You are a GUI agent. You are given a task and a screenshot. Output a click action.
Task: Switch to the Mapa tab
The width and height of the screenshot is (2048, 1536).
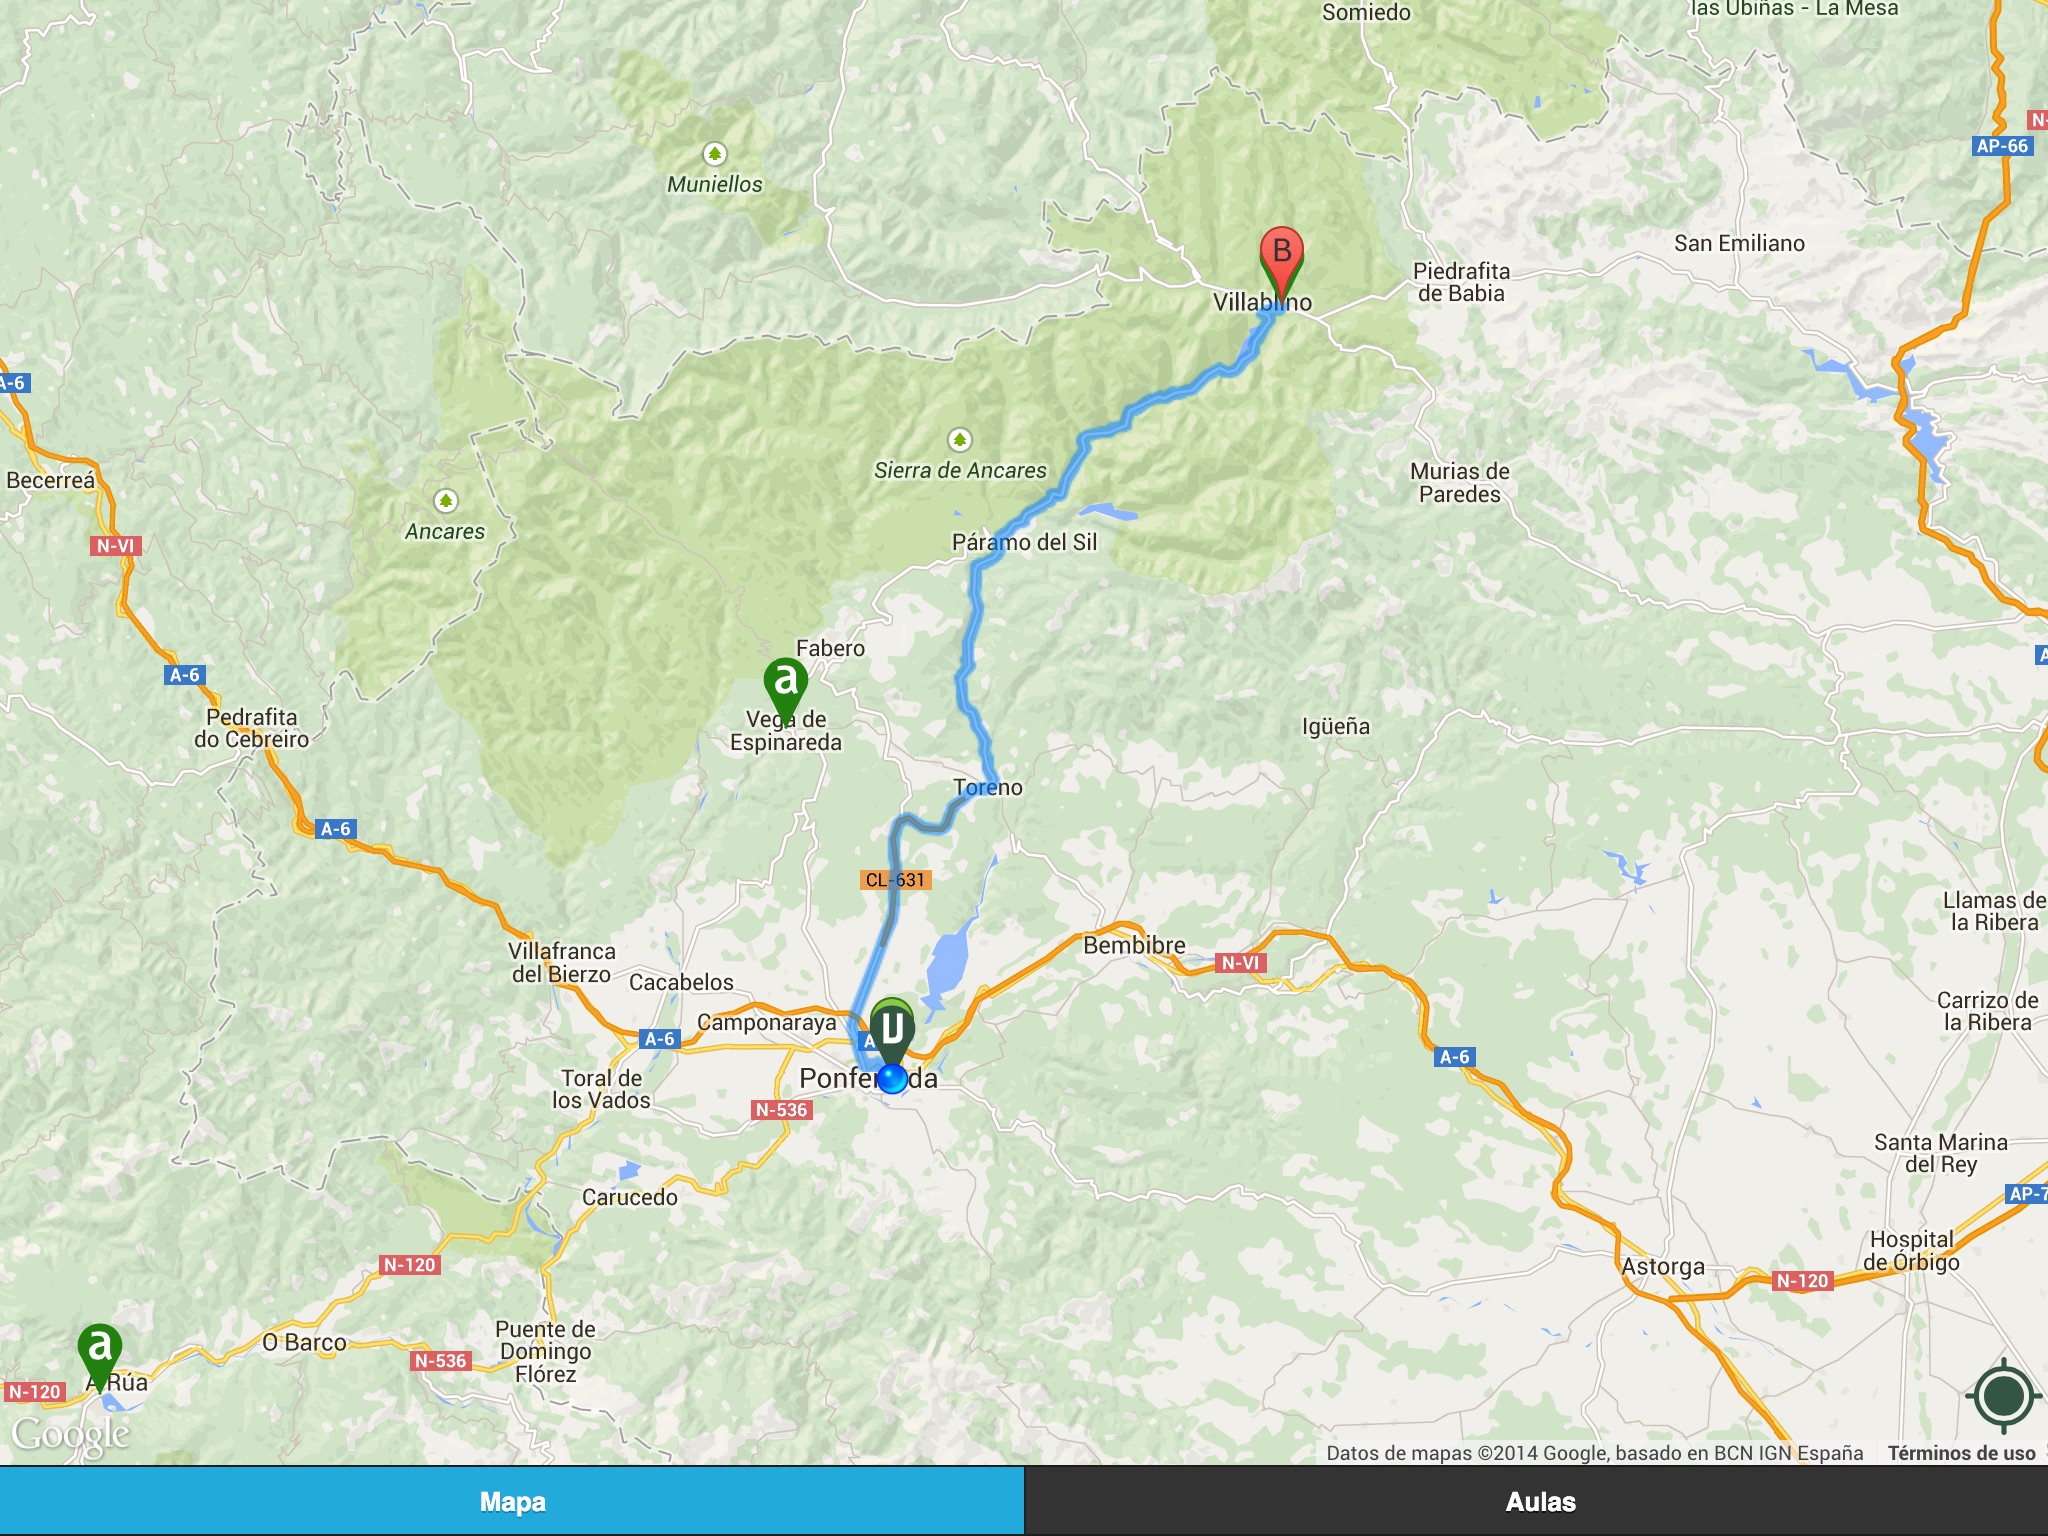[x=512, y=1501]
